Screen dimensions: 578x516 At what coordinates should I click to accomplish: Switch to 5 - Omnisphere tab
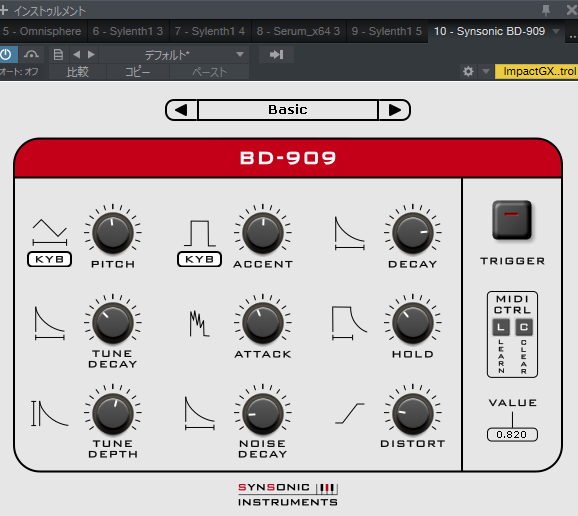pos(42,31)
